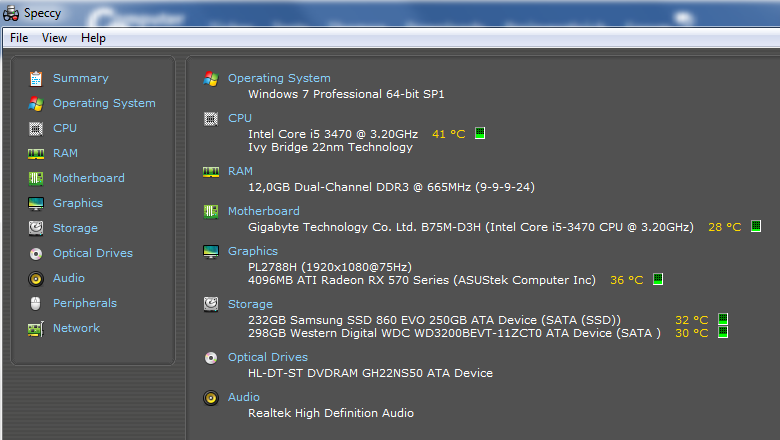780x440 pixels.
Task: Click '4096MB ATI Radeon RX 570 Series' line
Action: (422, 280)
